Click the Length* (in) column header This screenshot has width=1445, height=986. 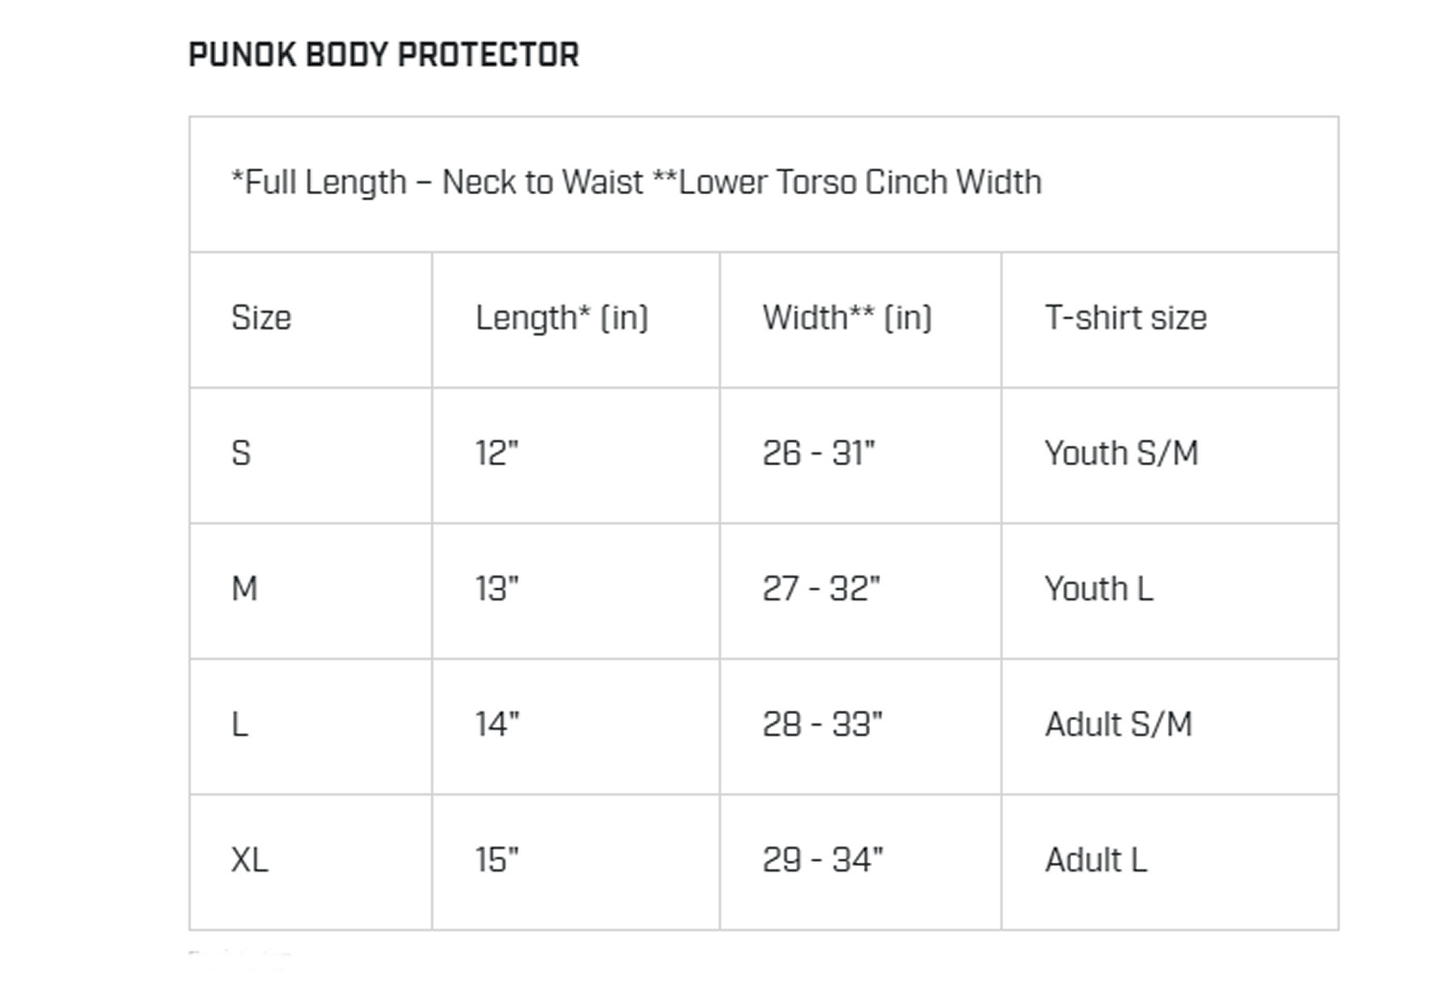[561, 318]
